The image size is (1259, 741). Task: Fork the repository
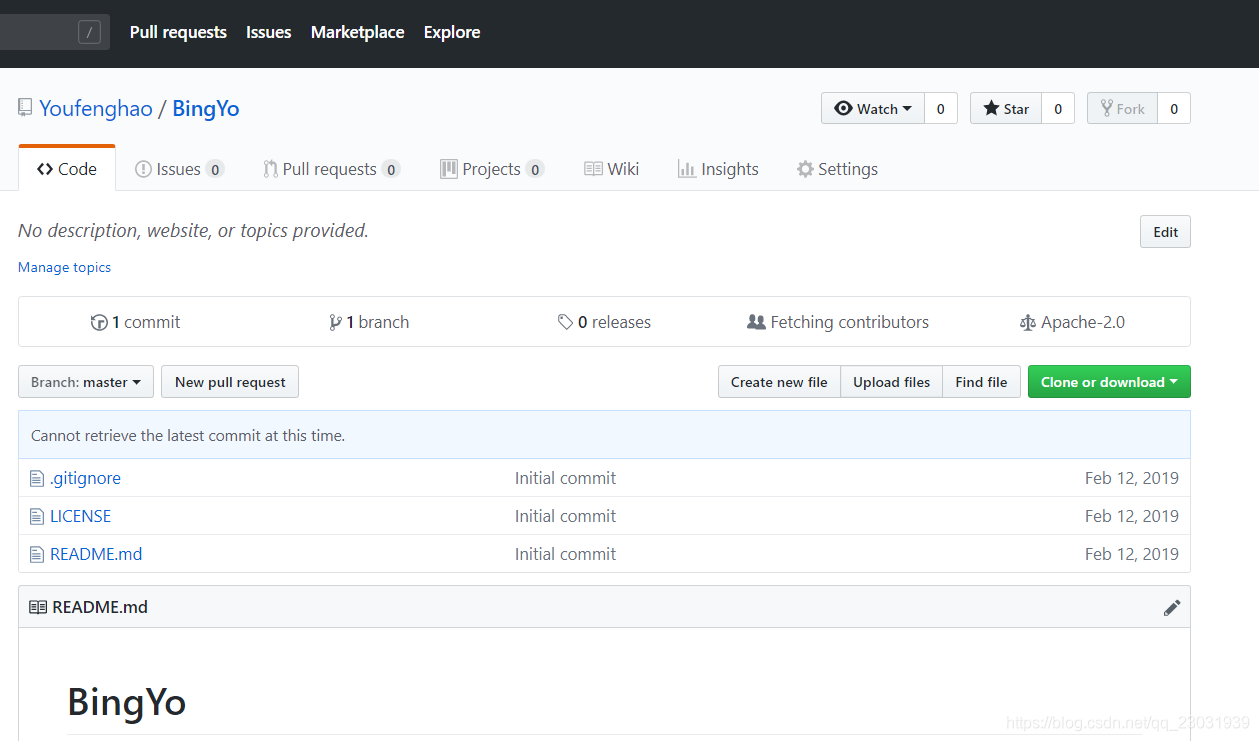[1123, 108]
